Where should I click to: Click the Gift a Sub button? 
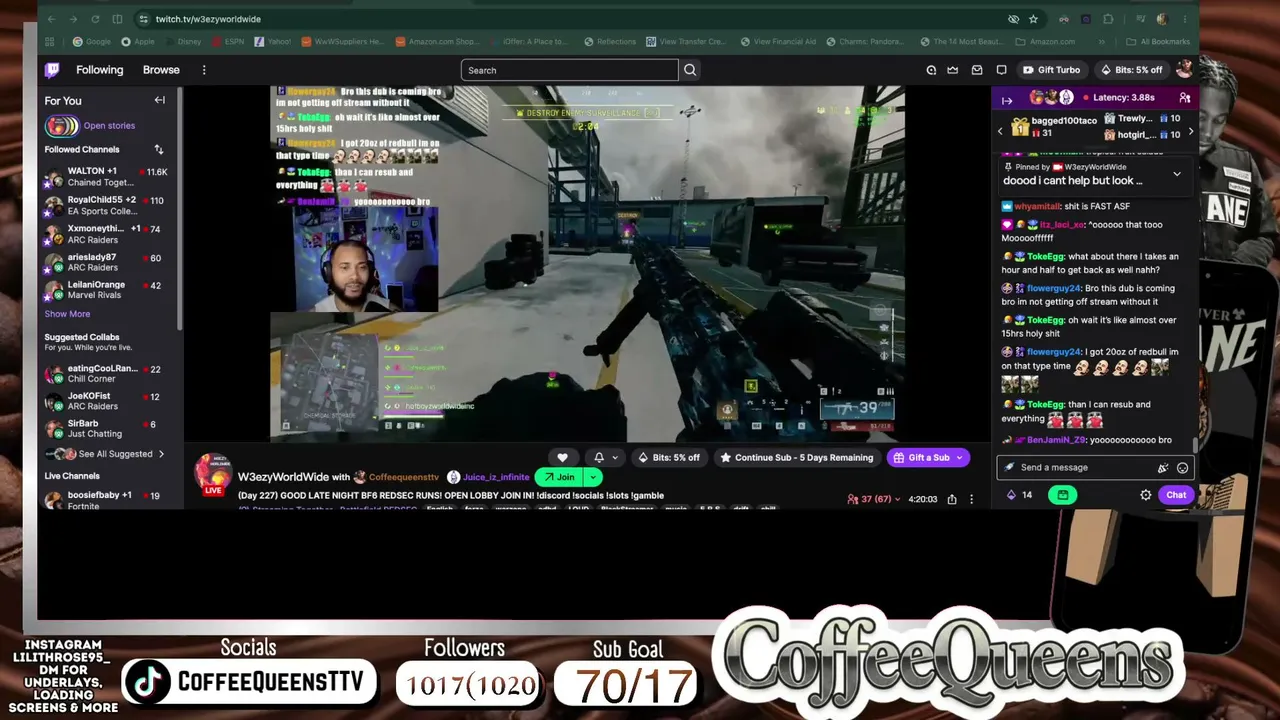[928, 458]
